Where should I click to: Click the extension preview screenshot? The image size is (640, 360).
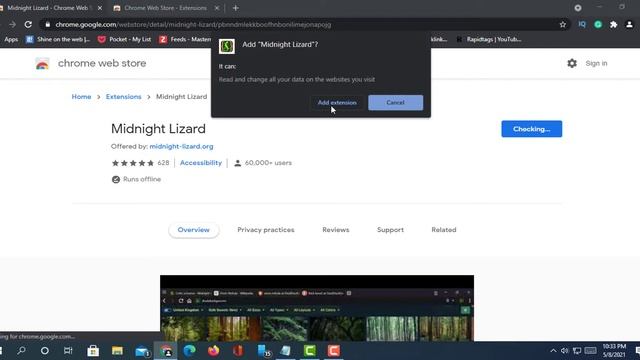click(x=317, y=308)
